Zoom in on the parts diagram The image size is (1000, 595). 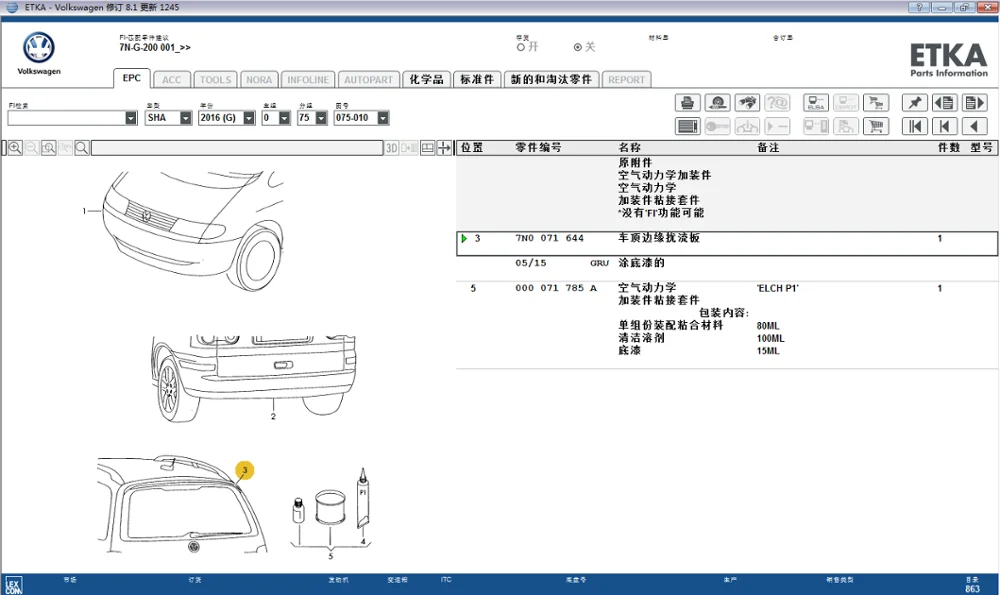pos(15,148)
